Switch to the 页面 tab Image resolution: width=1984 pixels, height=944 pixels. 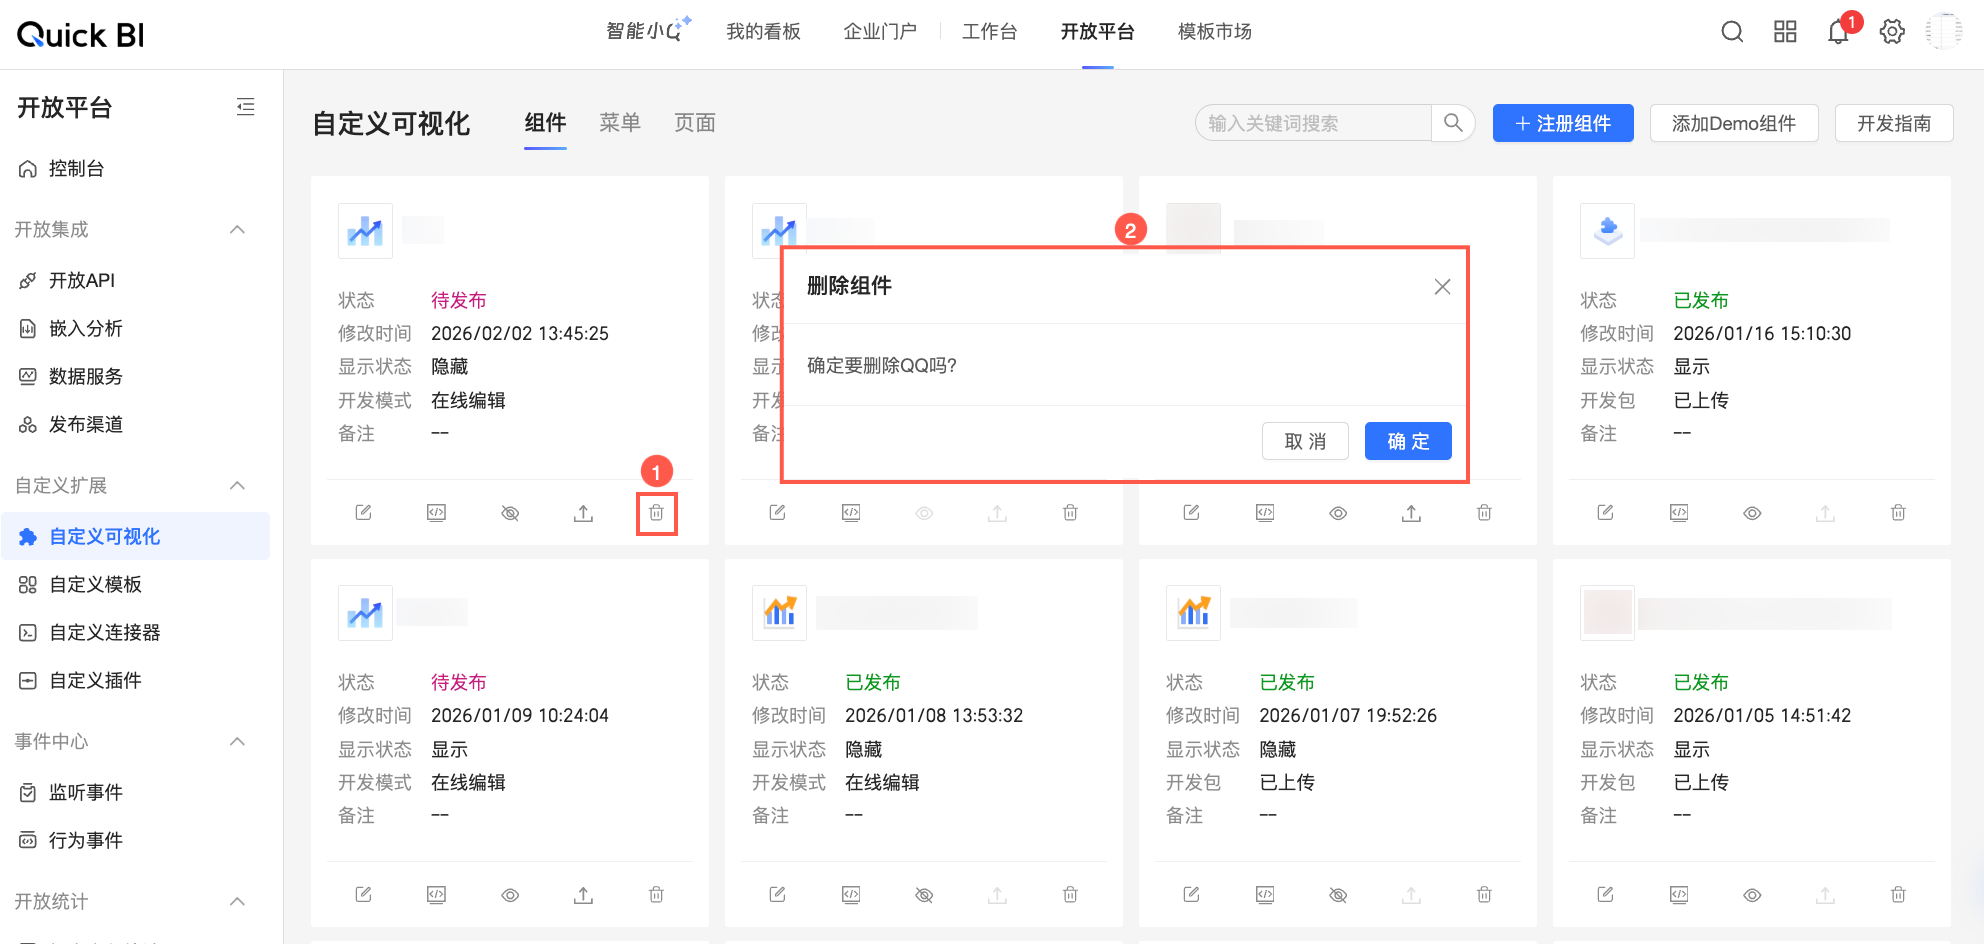tap(695, 123)
